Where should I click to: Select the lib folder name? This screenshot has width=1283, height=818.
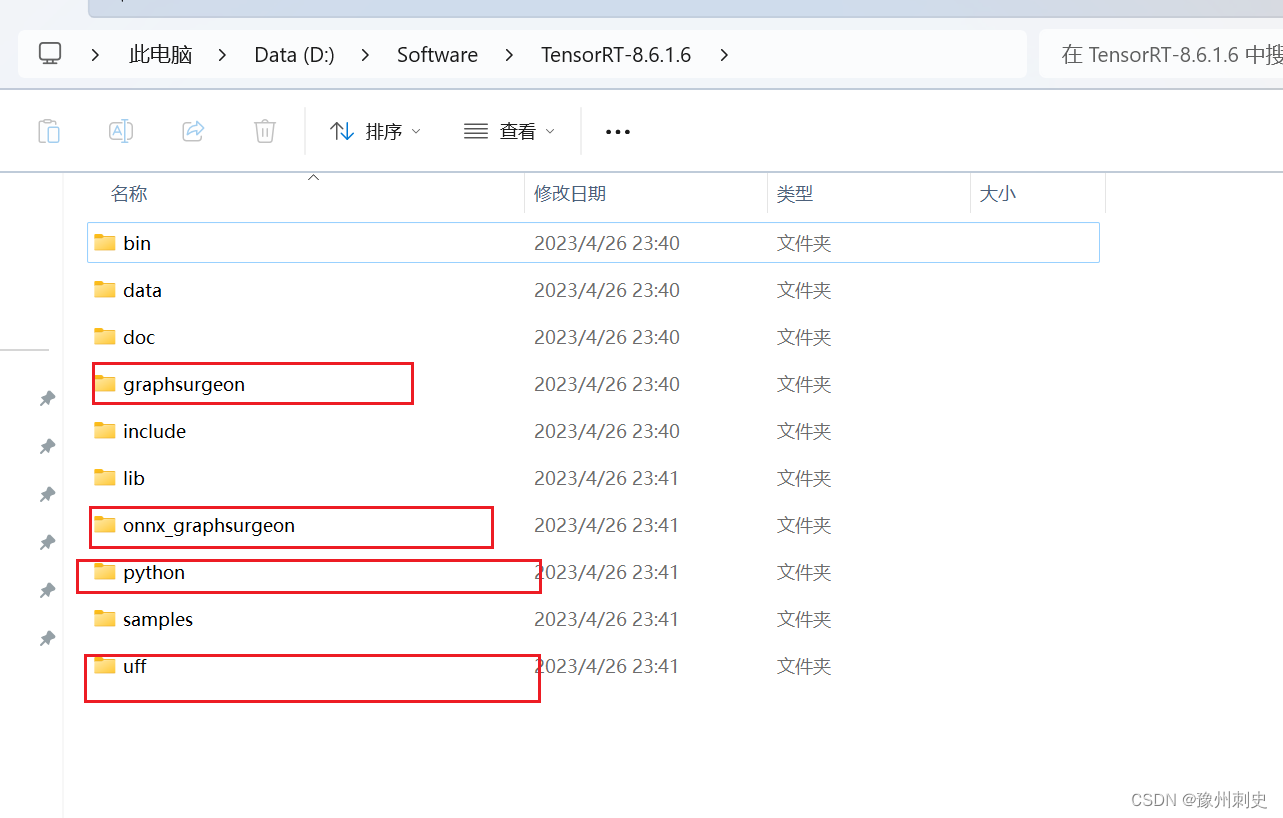(134, 478)
